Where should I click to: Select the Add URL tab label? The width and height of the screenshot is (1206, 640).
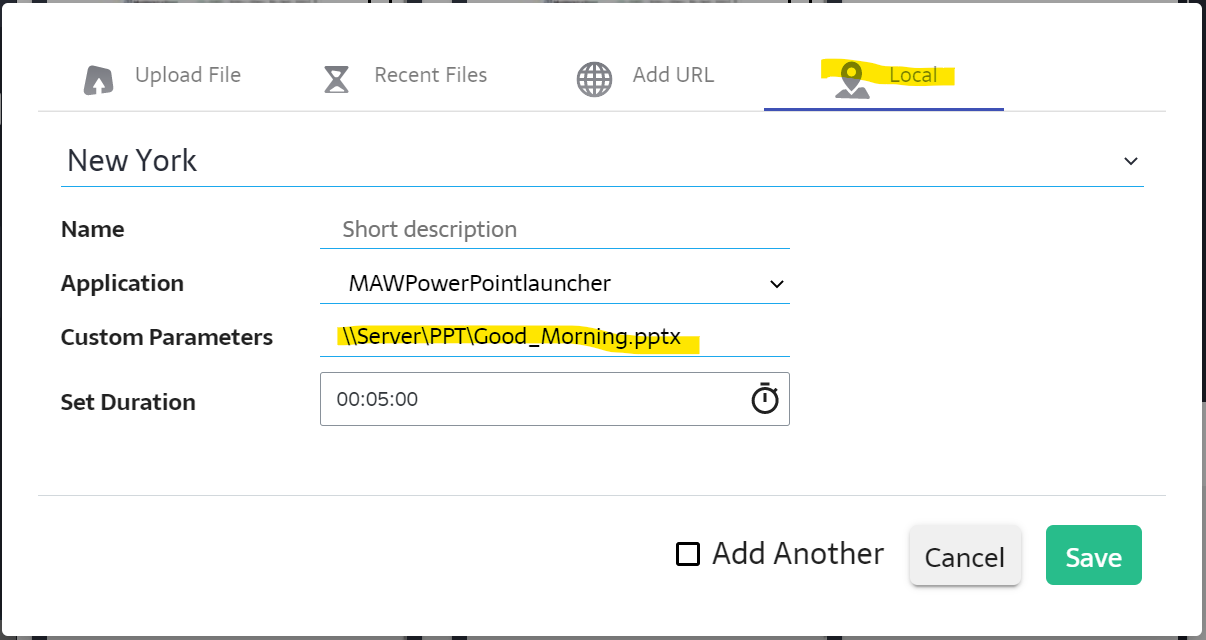coord(673,75)
